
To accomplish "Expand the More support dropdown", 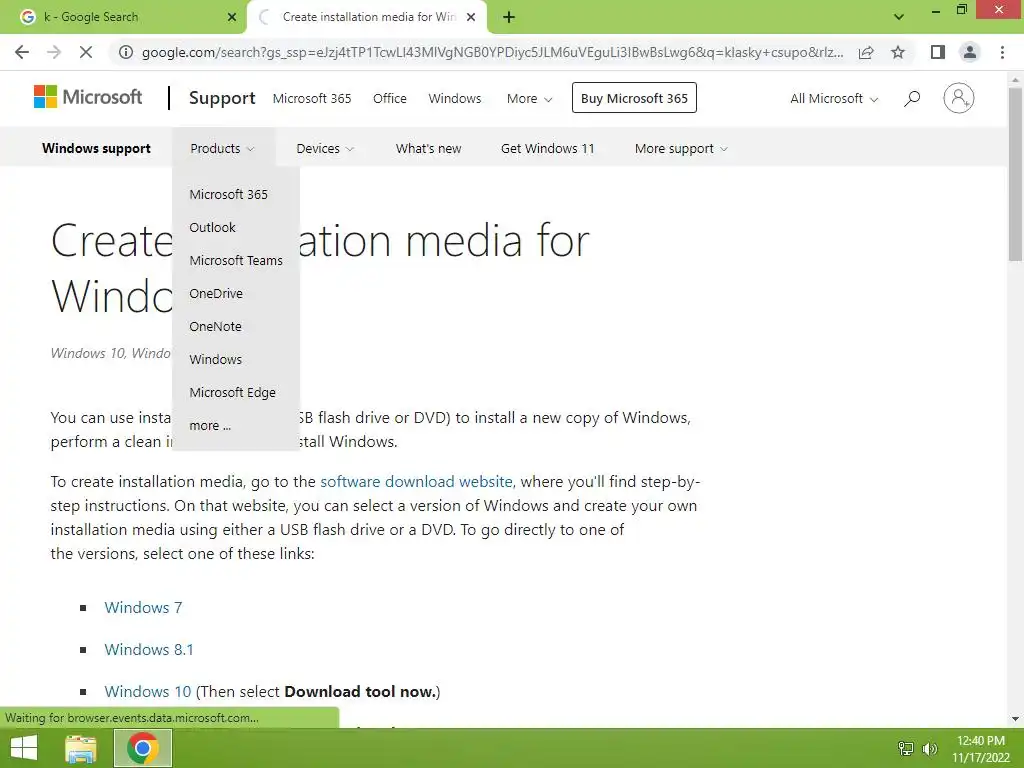I will 681,148.
